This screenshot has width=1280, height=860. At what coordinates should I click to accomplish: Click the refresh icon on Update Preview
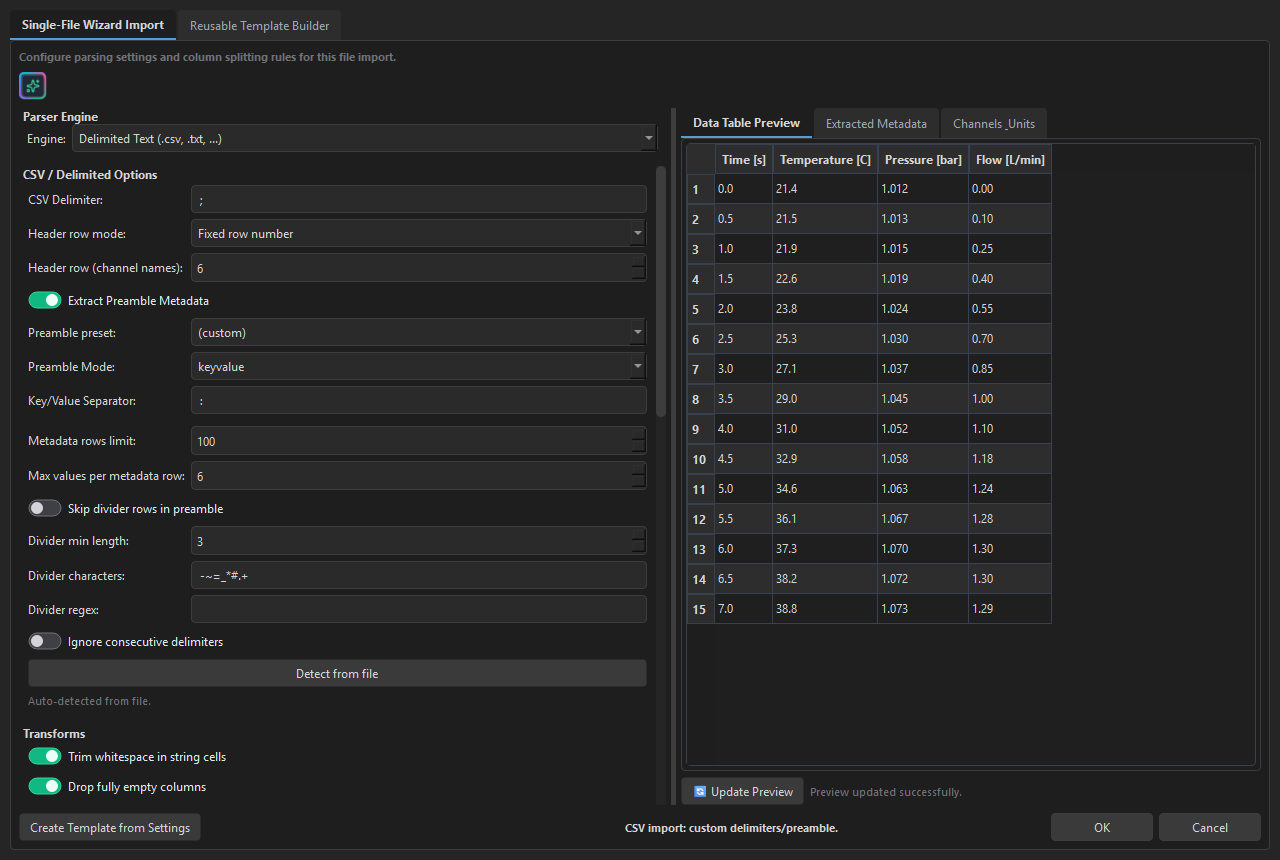click(x=700, y=791)
